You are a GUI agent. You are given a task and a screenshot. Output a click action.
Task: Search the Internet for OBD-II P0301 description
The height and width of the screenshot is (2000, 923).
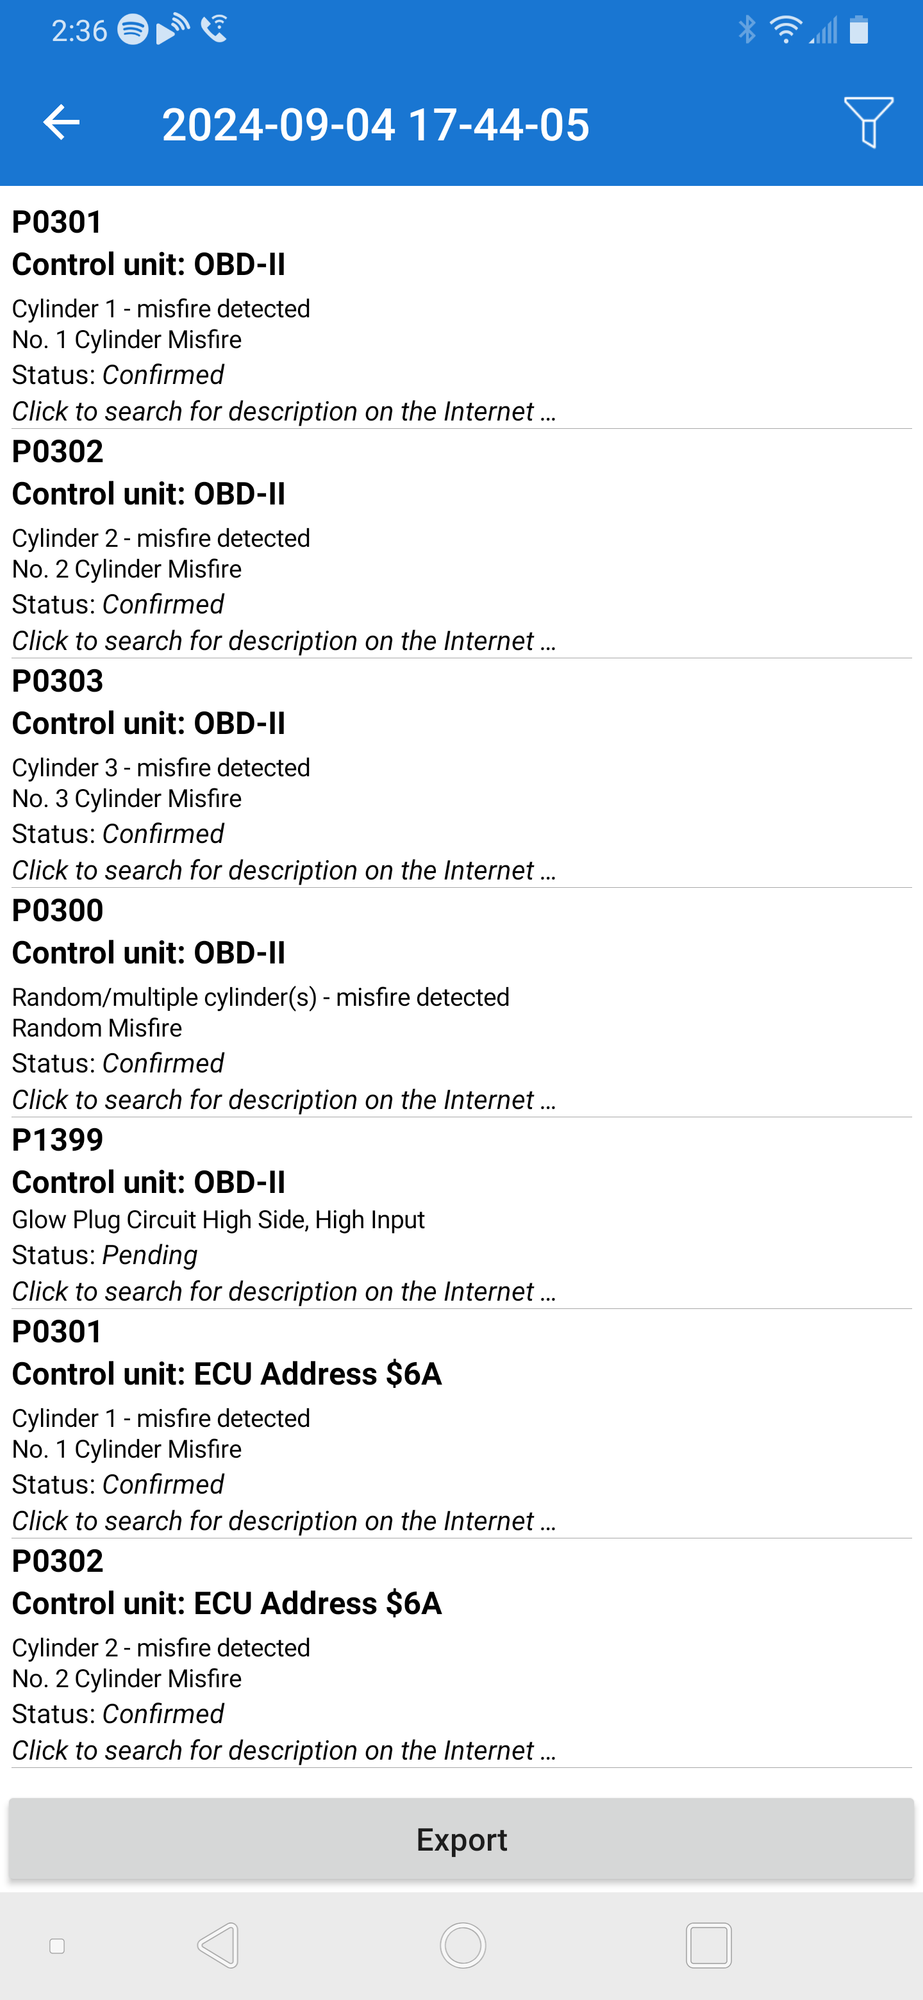[x=283, y=412]
